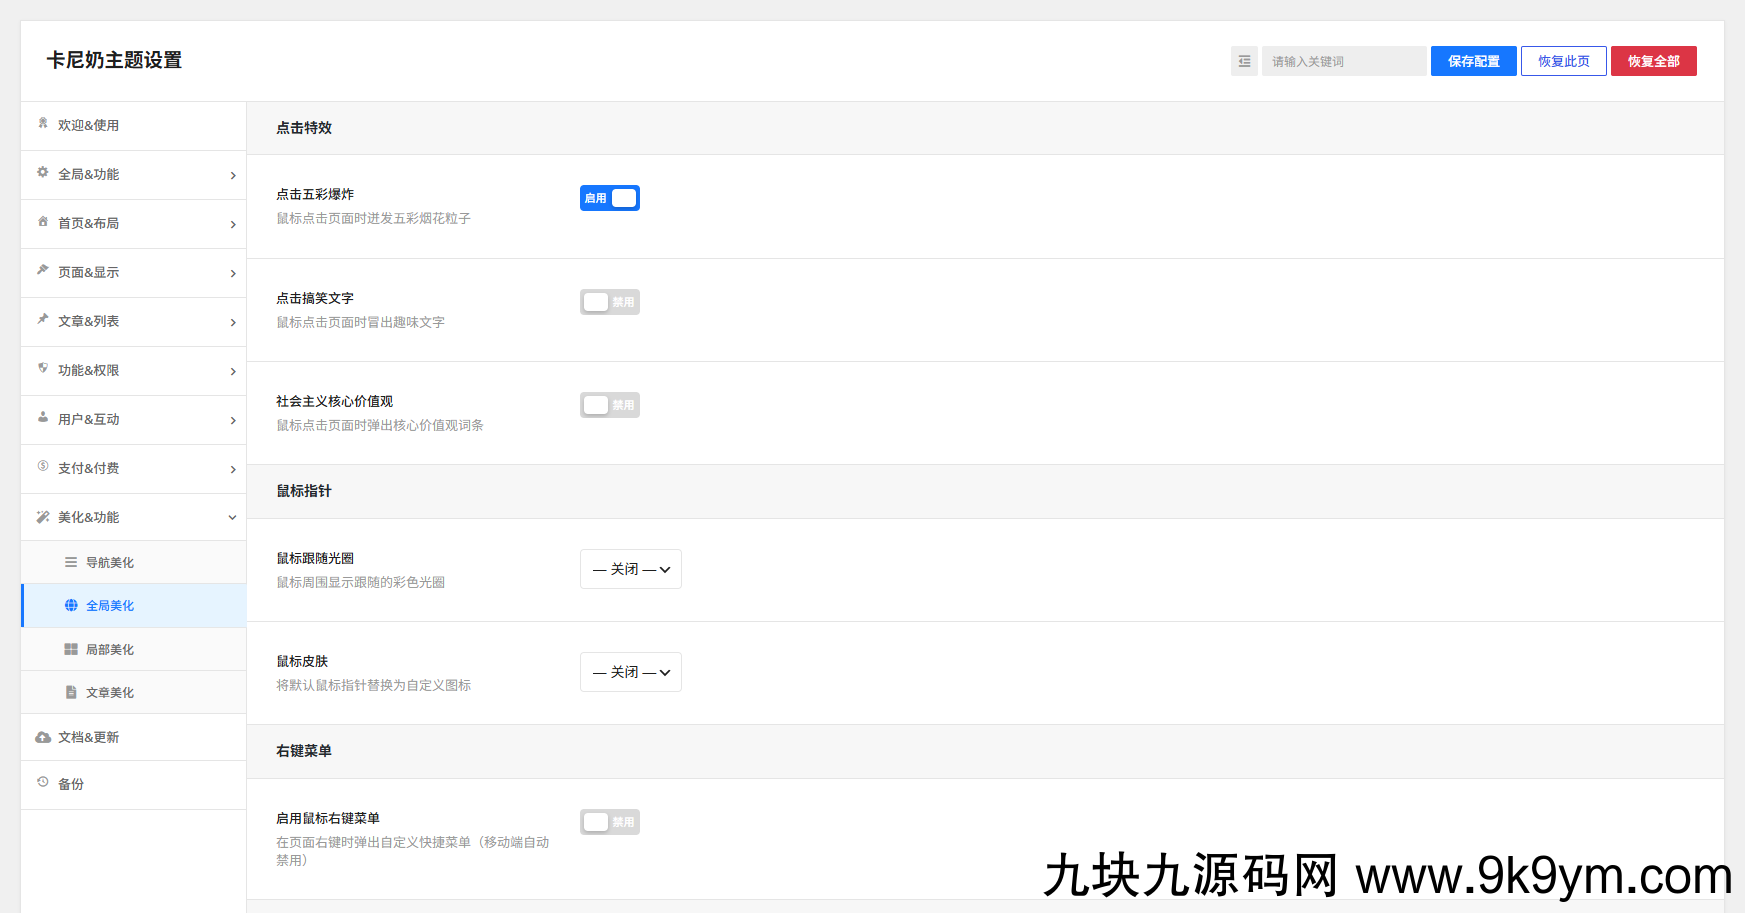Expand the 首页&布局 chevron
This screenshot has width=1745, height=913.
coord(233,224)
